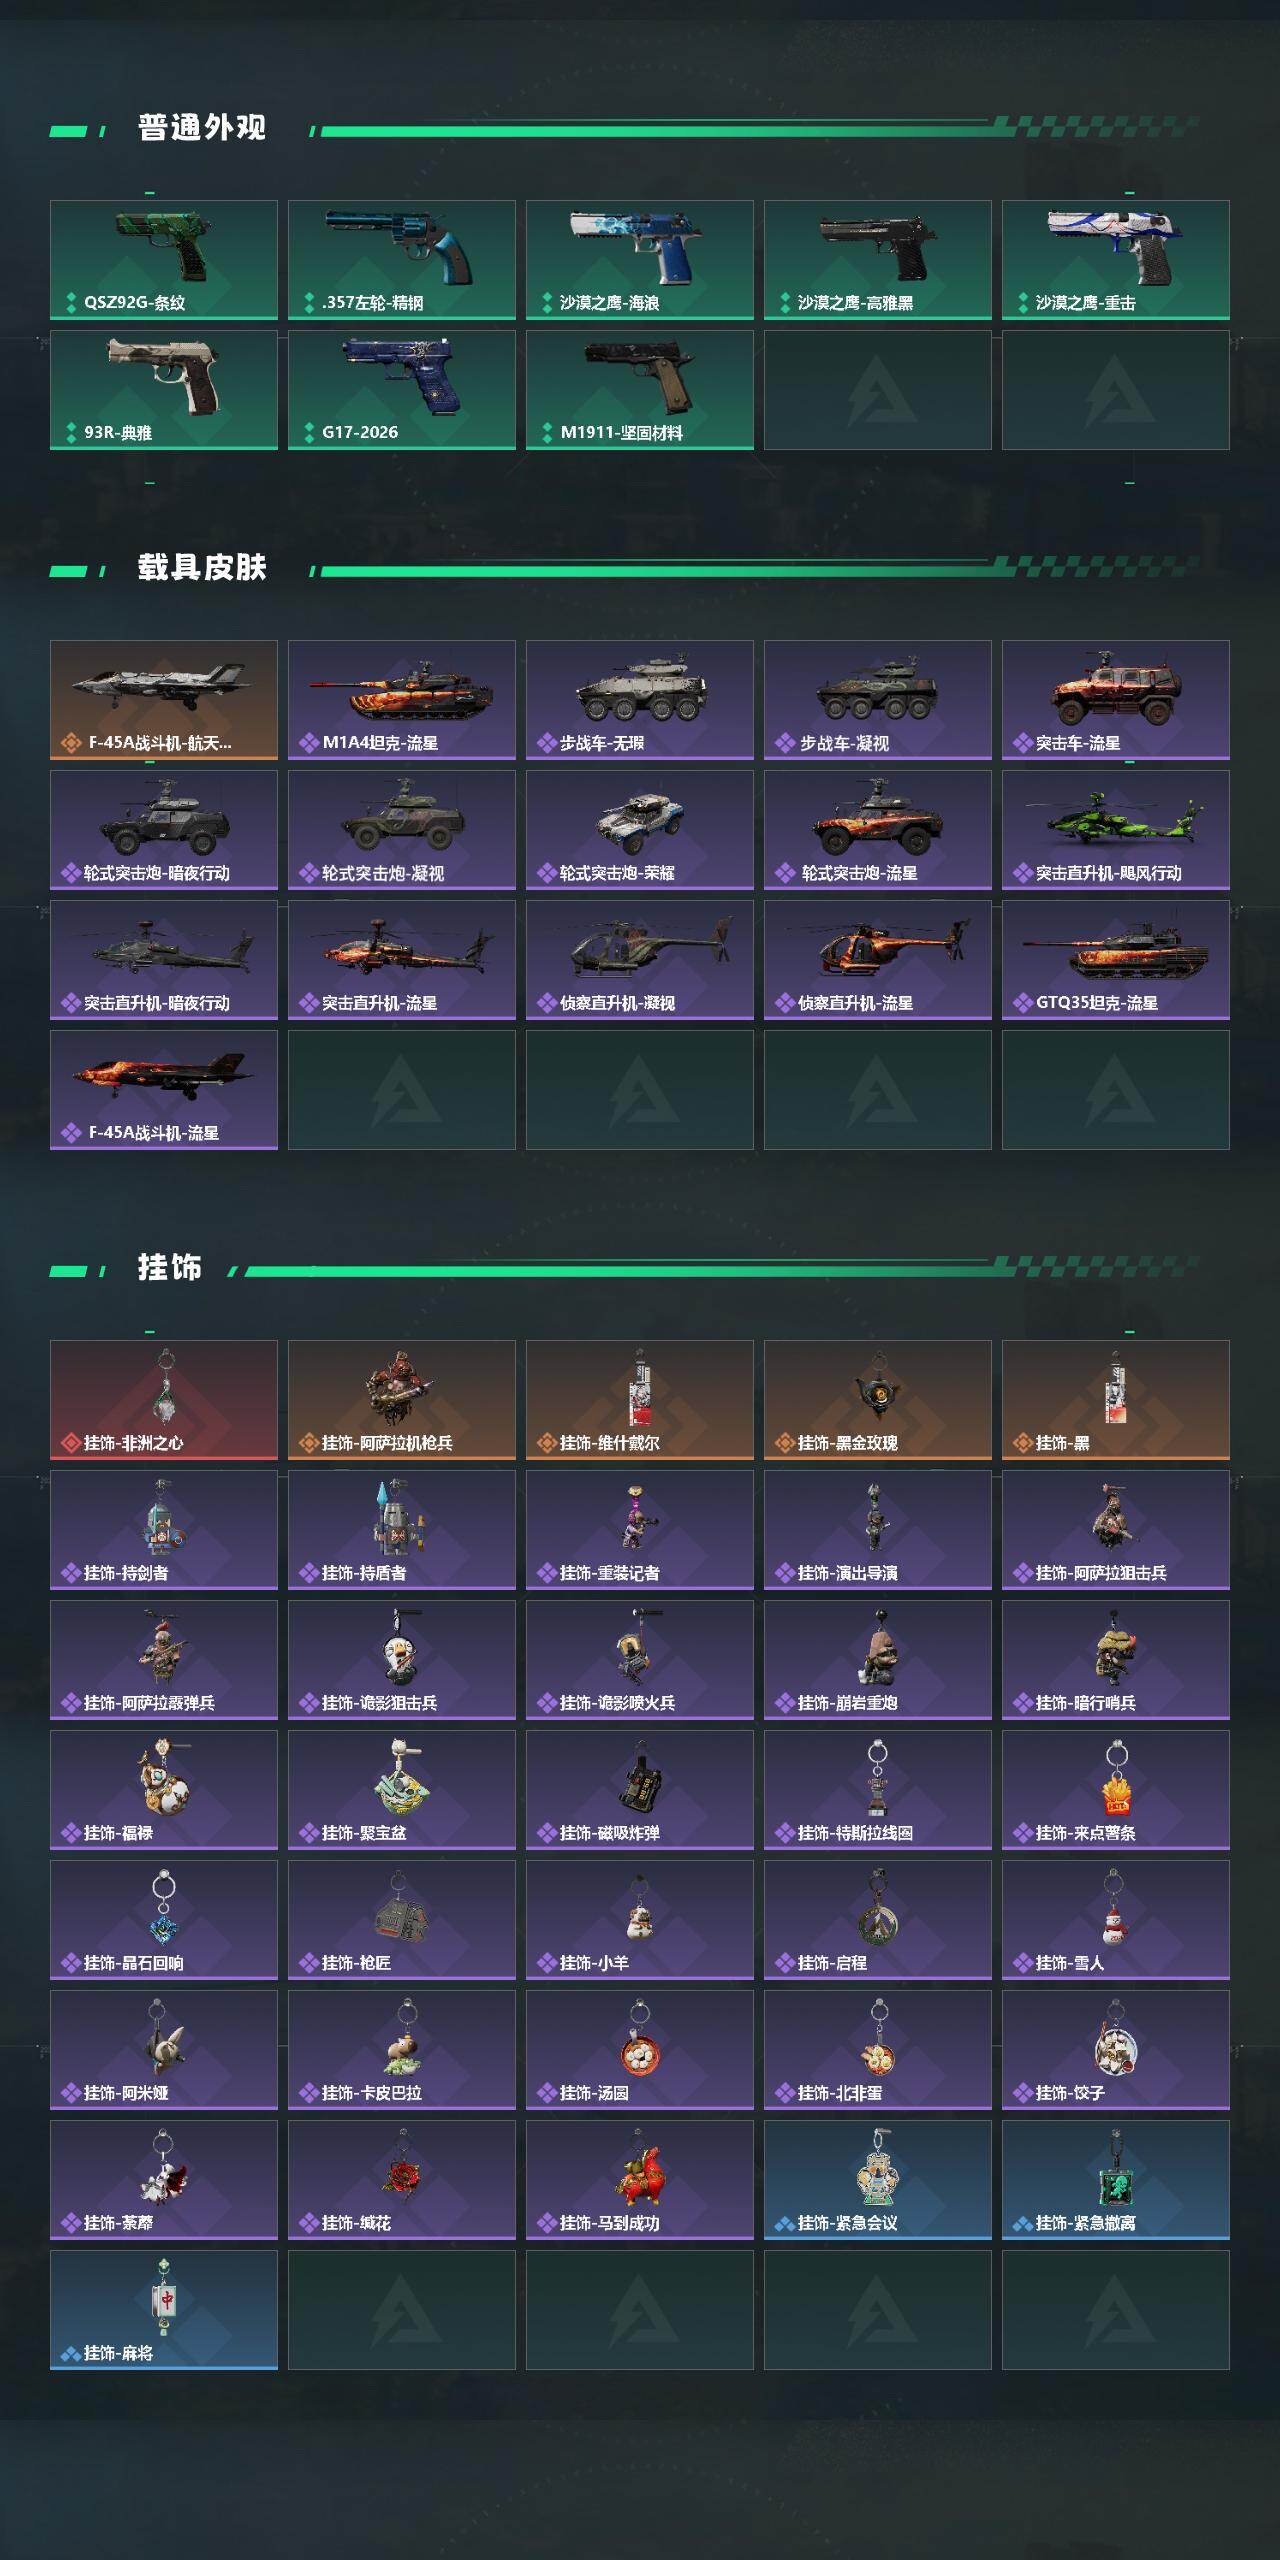Open the GTQ35坦克-流星 tank skin
The height and width of the screenshot is (2560, 1280).
(1116, 960)
